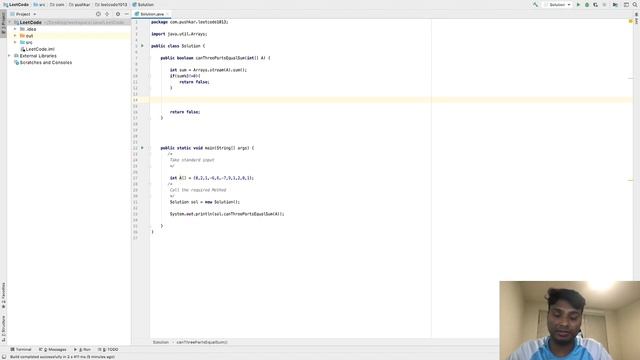This screenshot has width=640, height=360.
Task: Click the leetcode1013 breadcrumb
Action: click(111, 4)
